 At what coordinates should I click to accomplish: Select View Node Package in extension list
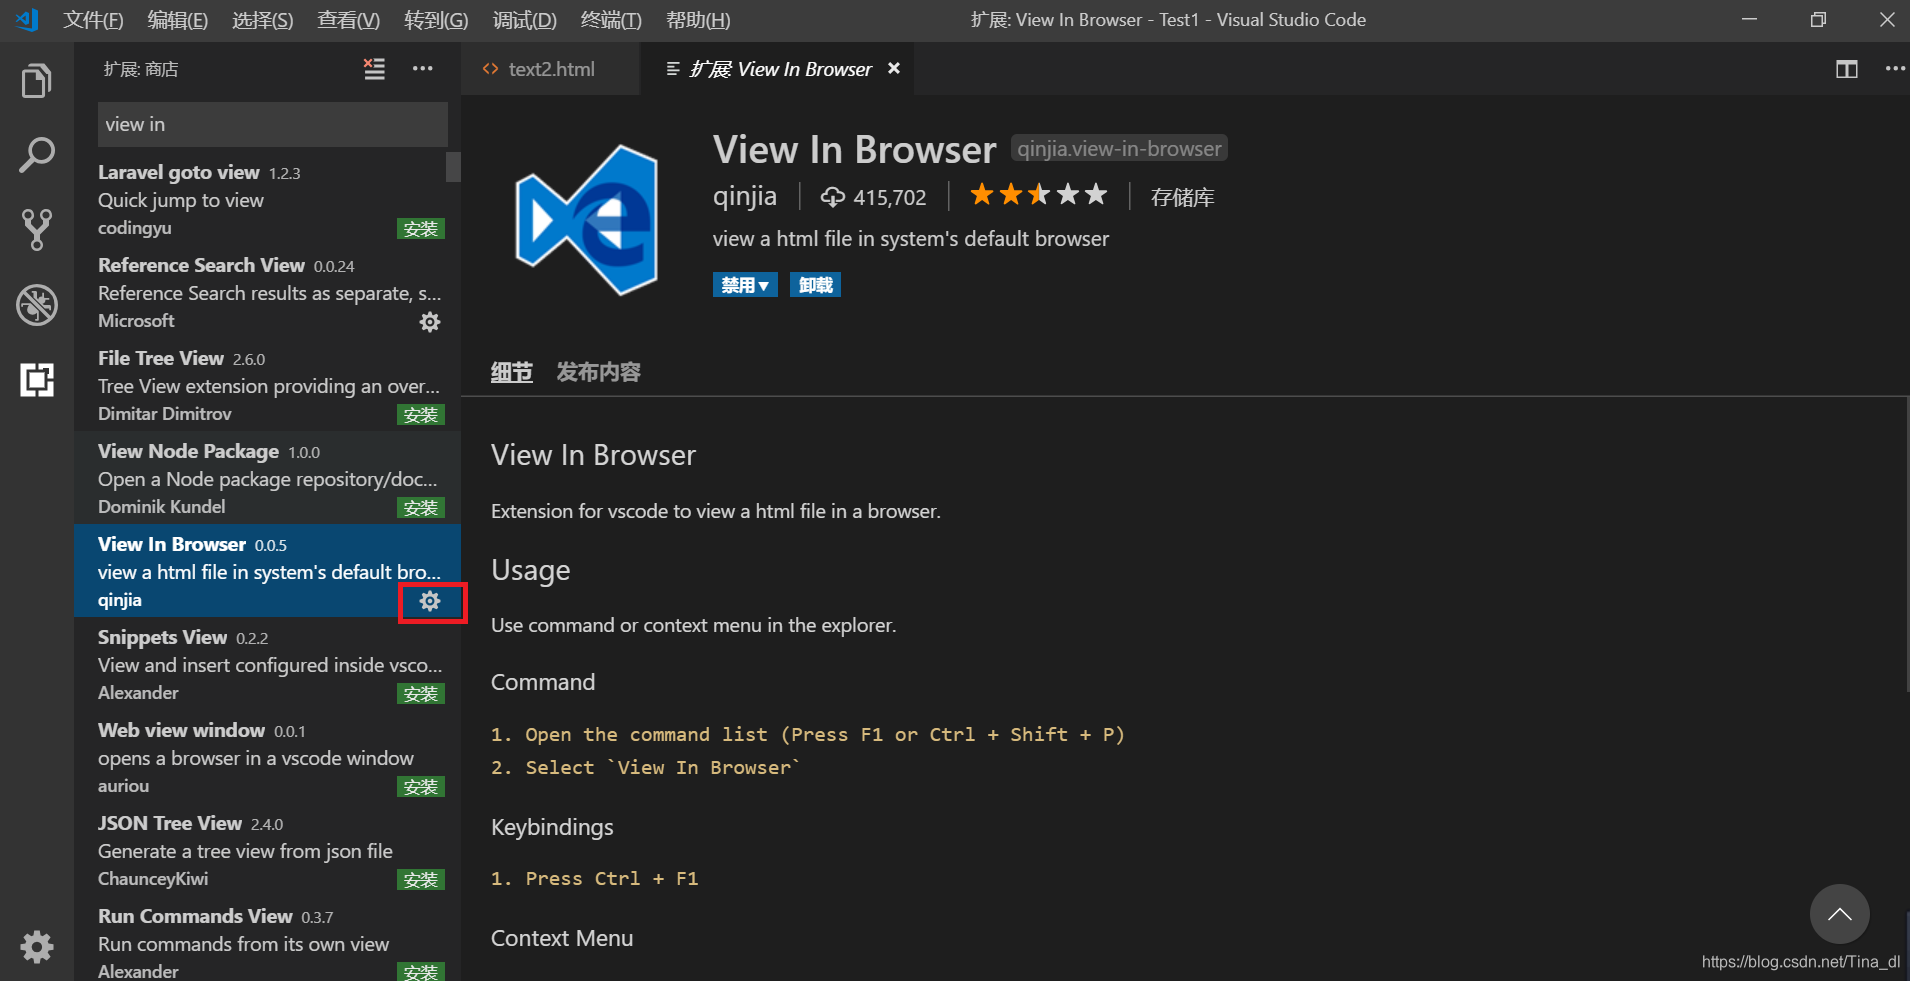(267, 478)
